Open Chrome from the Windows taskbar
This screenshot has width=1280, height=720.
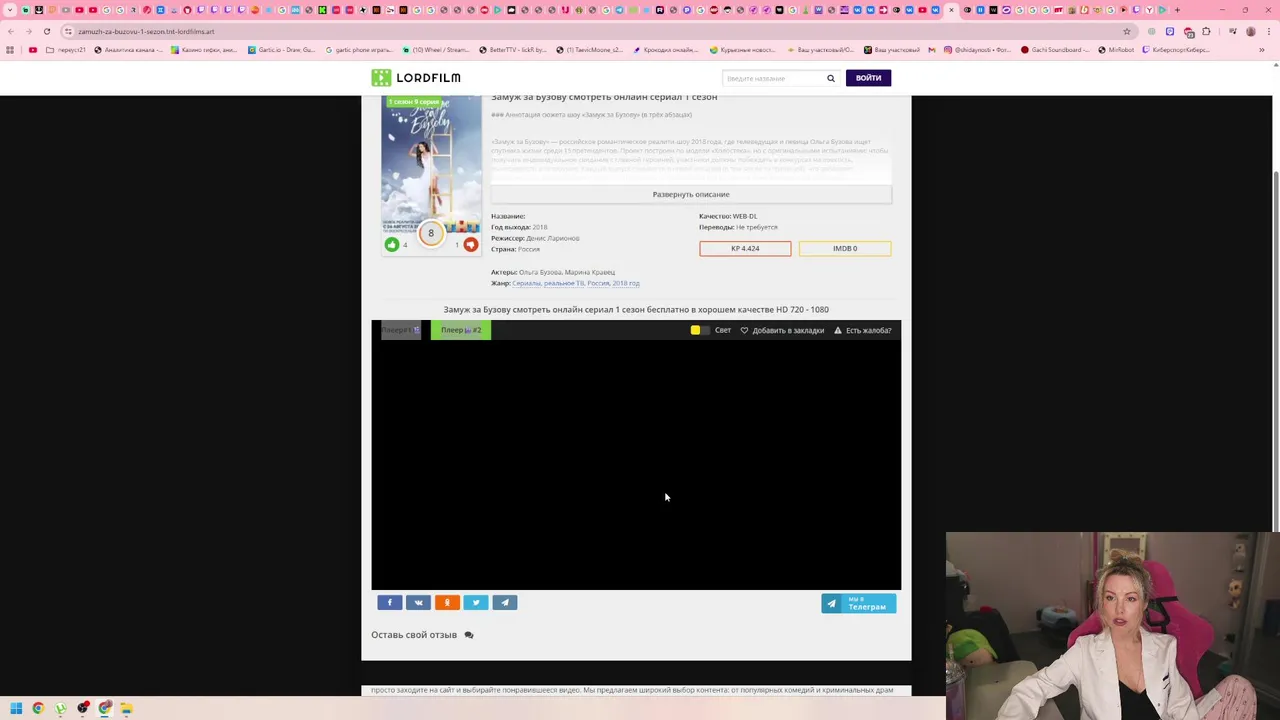click(38, 708)
